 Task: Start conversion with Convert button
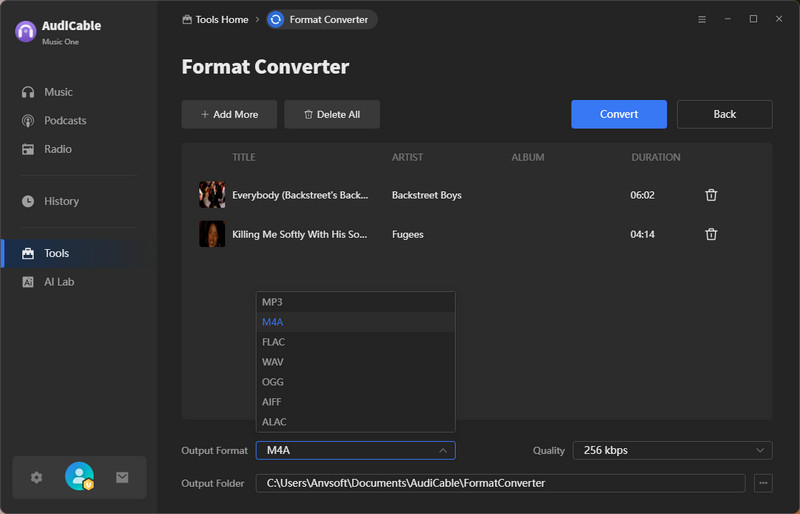click(619, 114)
